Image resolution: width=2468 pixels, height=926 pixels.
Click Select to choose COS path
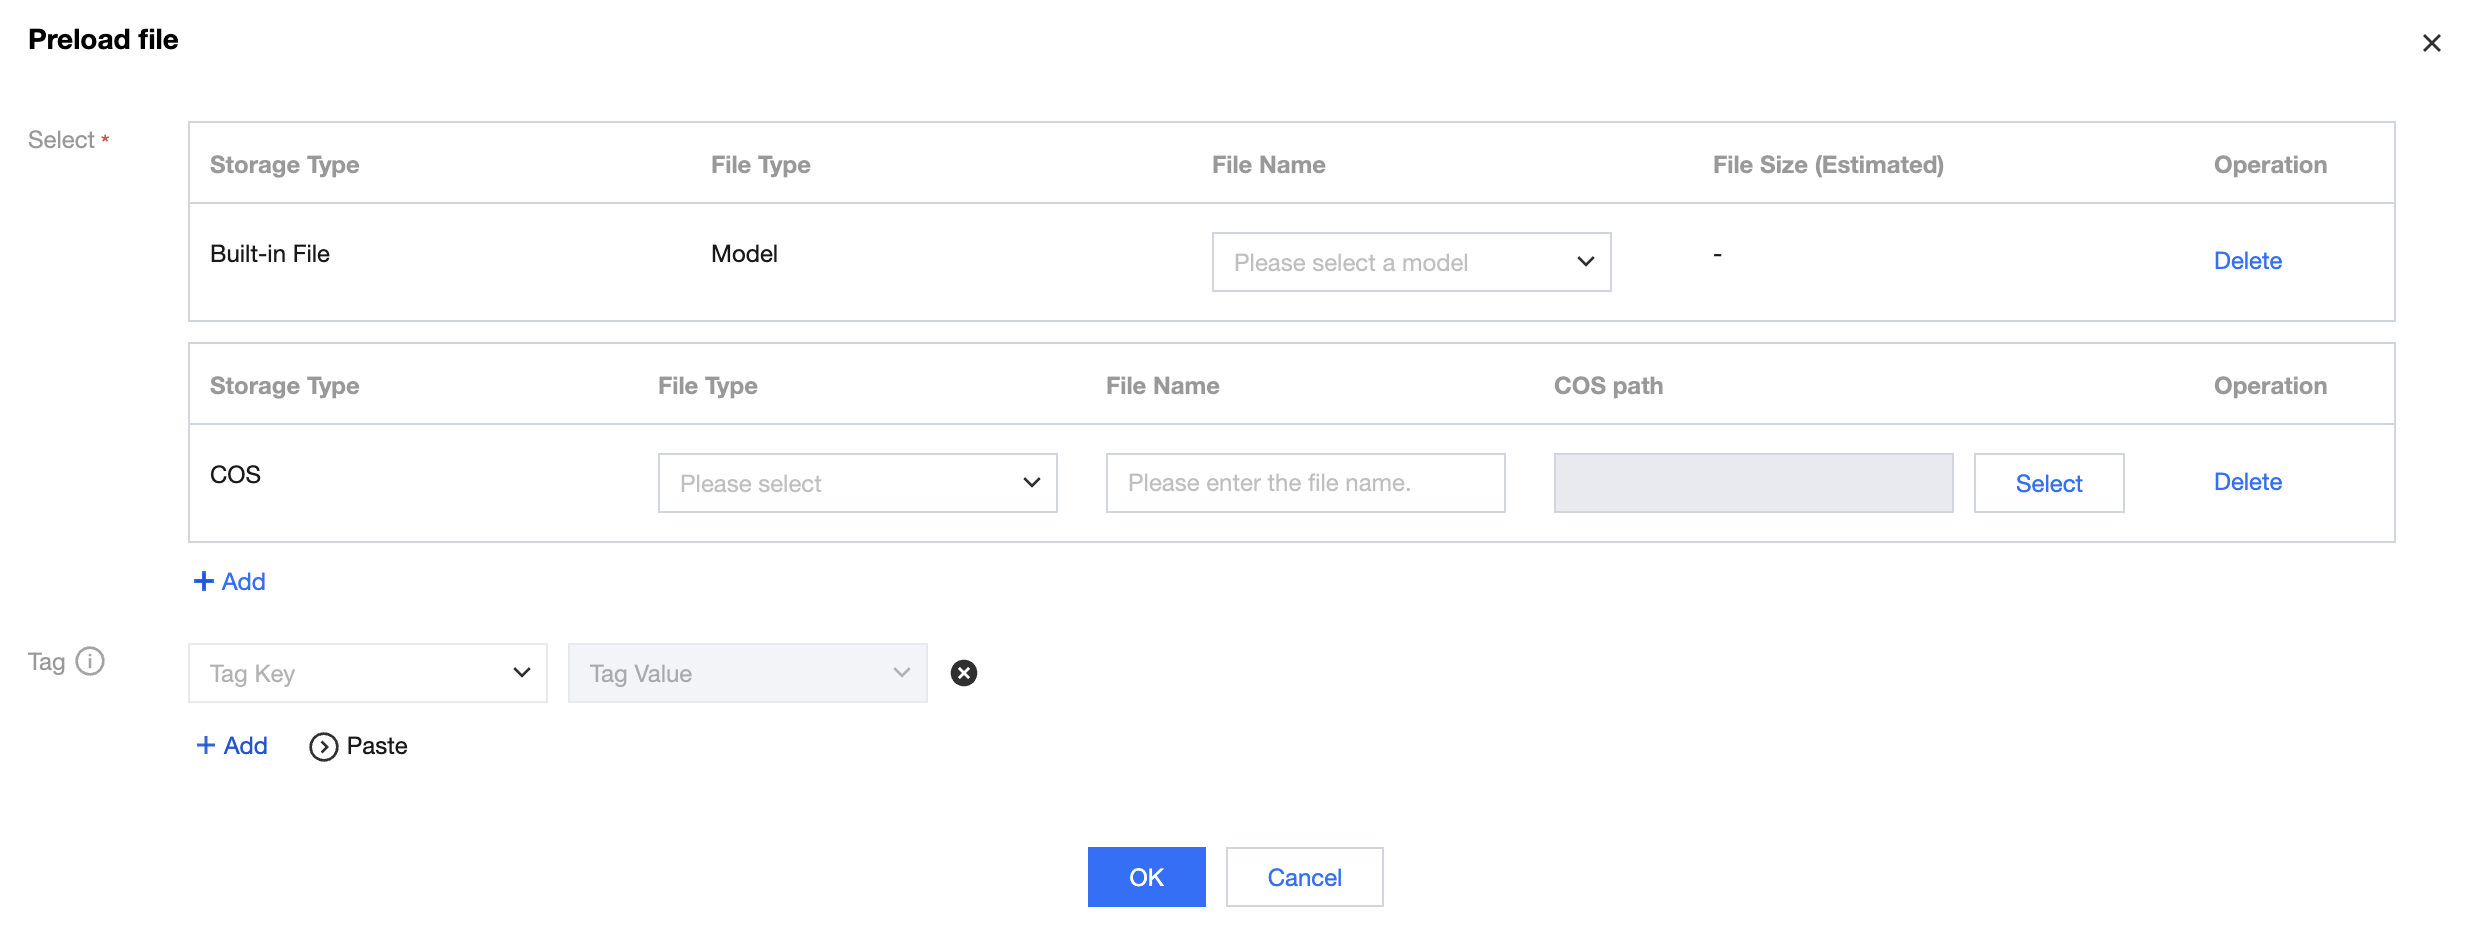2048,483
